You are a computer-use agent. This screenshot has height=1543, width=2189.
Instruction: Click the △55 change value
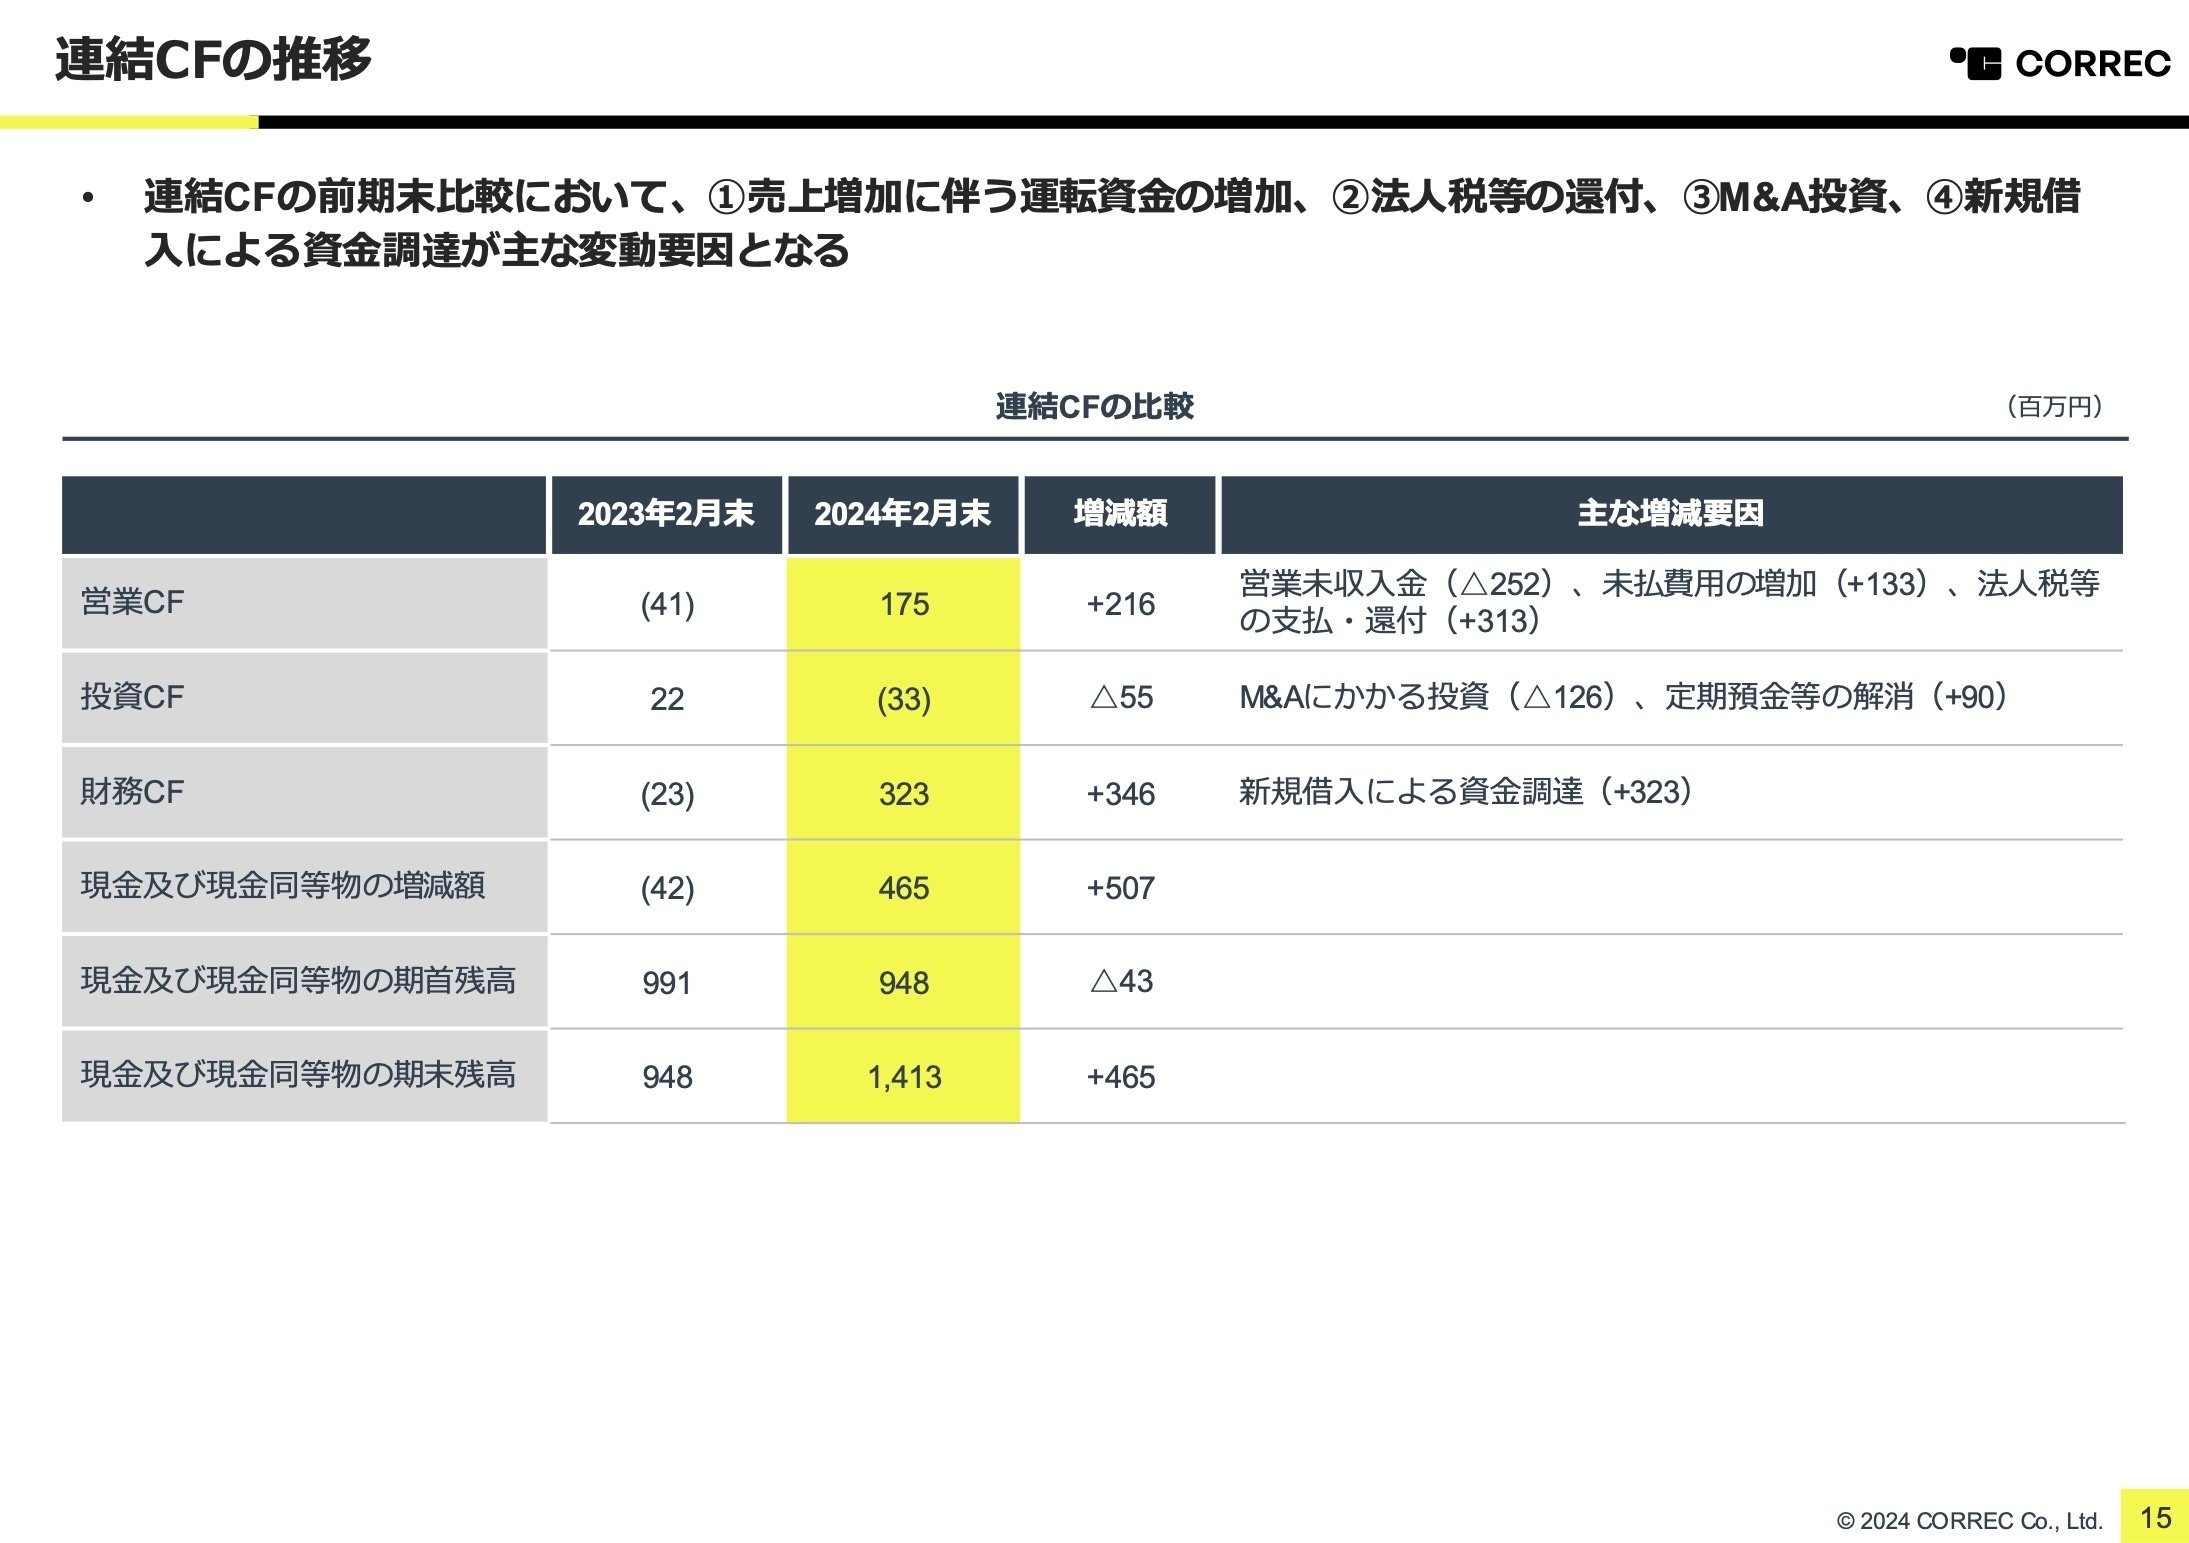click(1121, 697)
